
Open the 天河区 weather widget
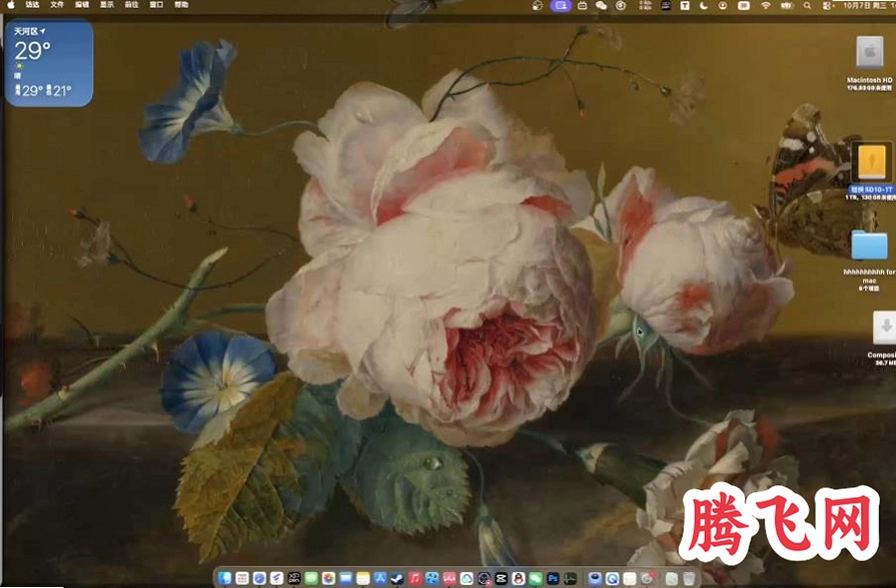49,63
